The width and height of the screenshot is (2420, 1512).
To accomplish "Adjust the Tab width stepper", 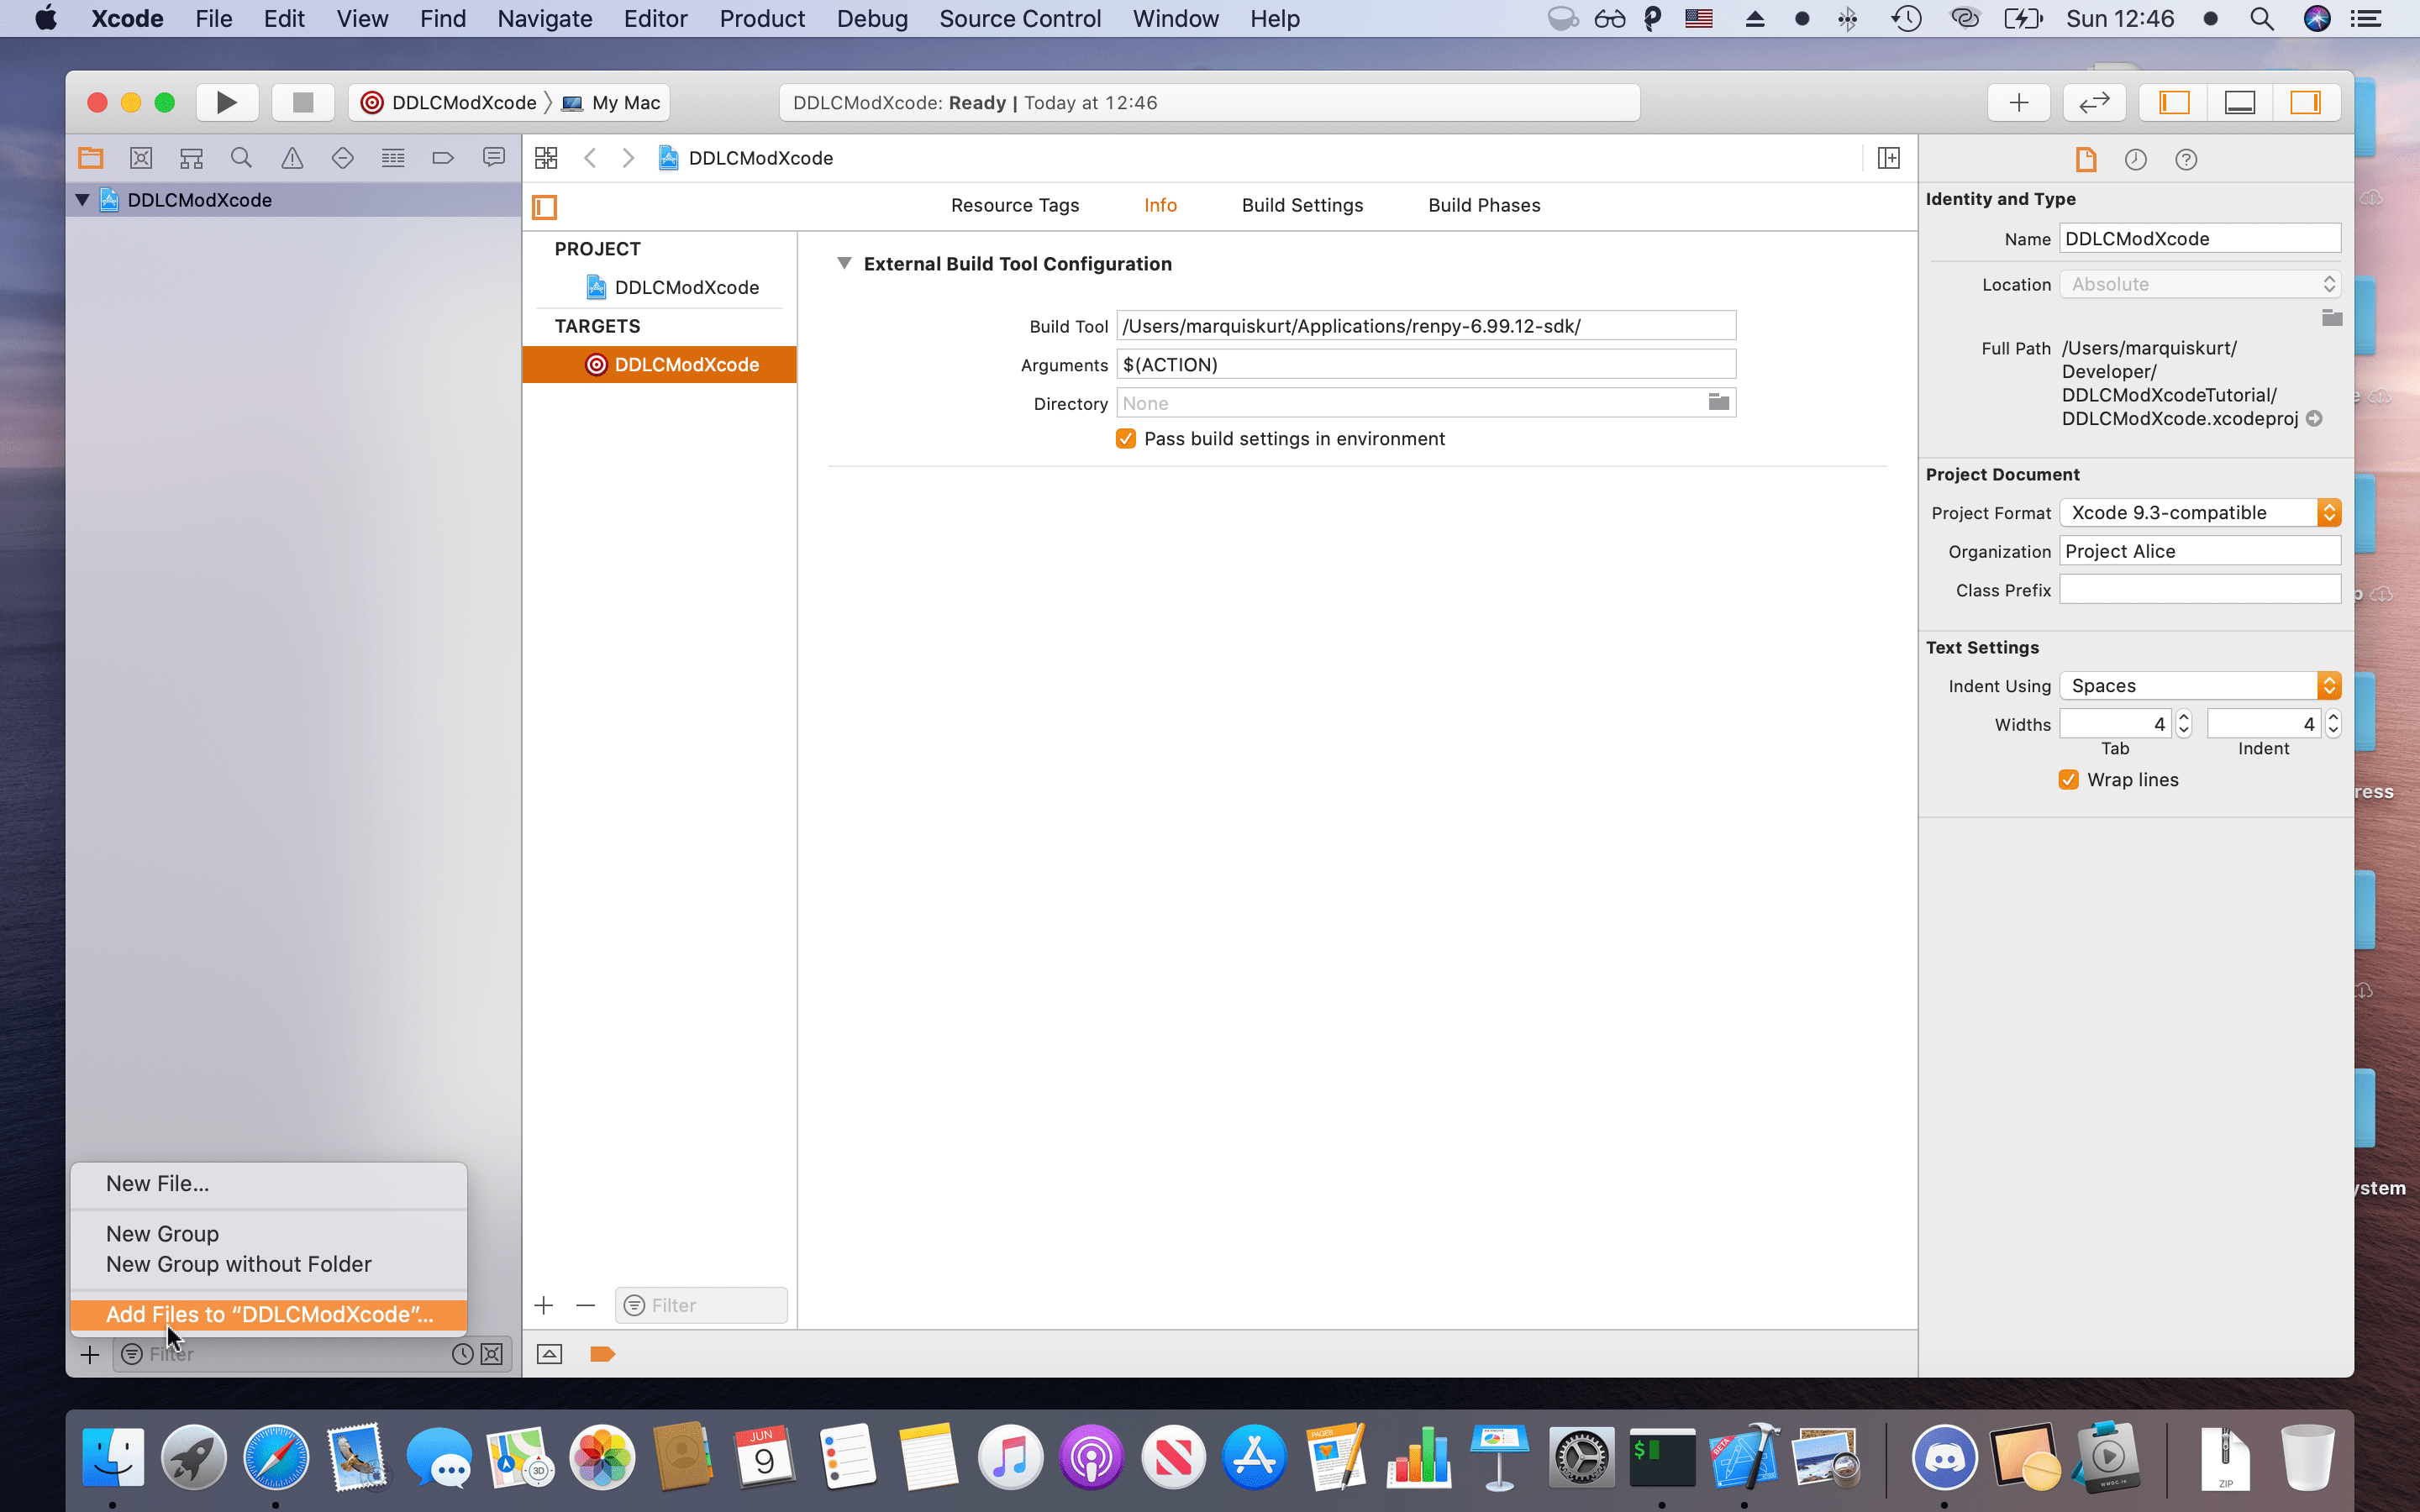I will pyautogui.click(x=2184, y=723).
